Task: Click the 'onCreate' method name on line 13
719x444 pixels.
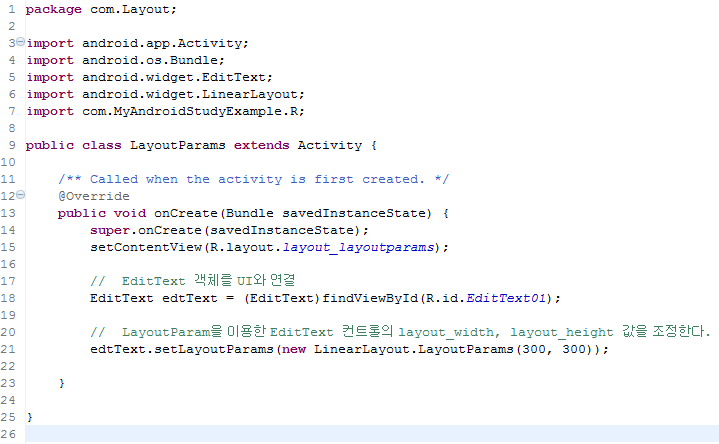Action: point(185,213)
